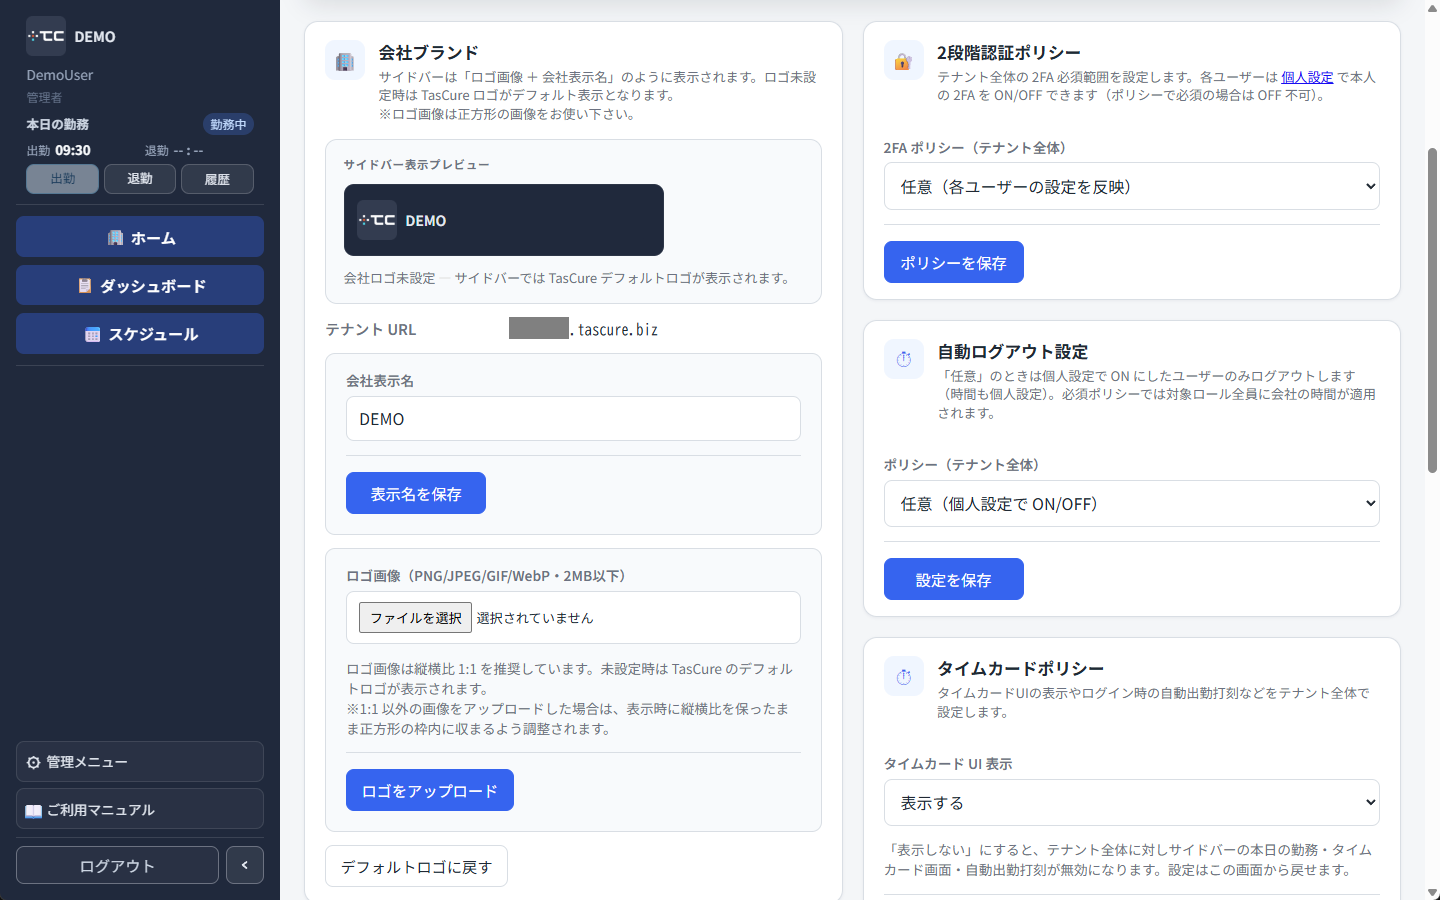The width and height of the screenshot is (1440, 900).
Task: Click the 選択されていません file status text
Action: [x=535, y=618]
